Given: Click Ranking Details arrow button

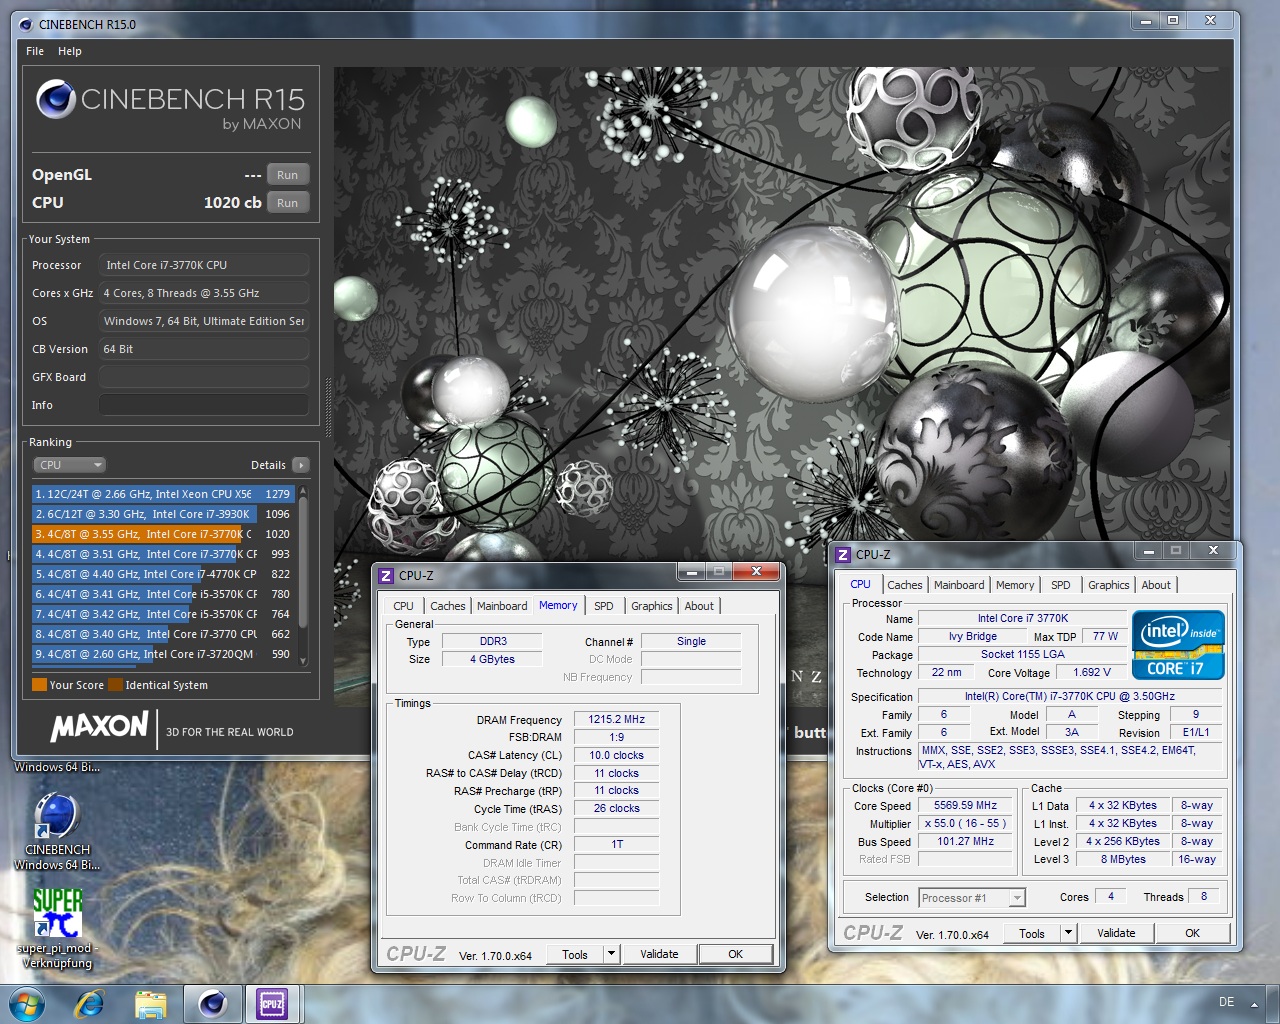Looking at the screenshot, I should [x=301, y=465].
